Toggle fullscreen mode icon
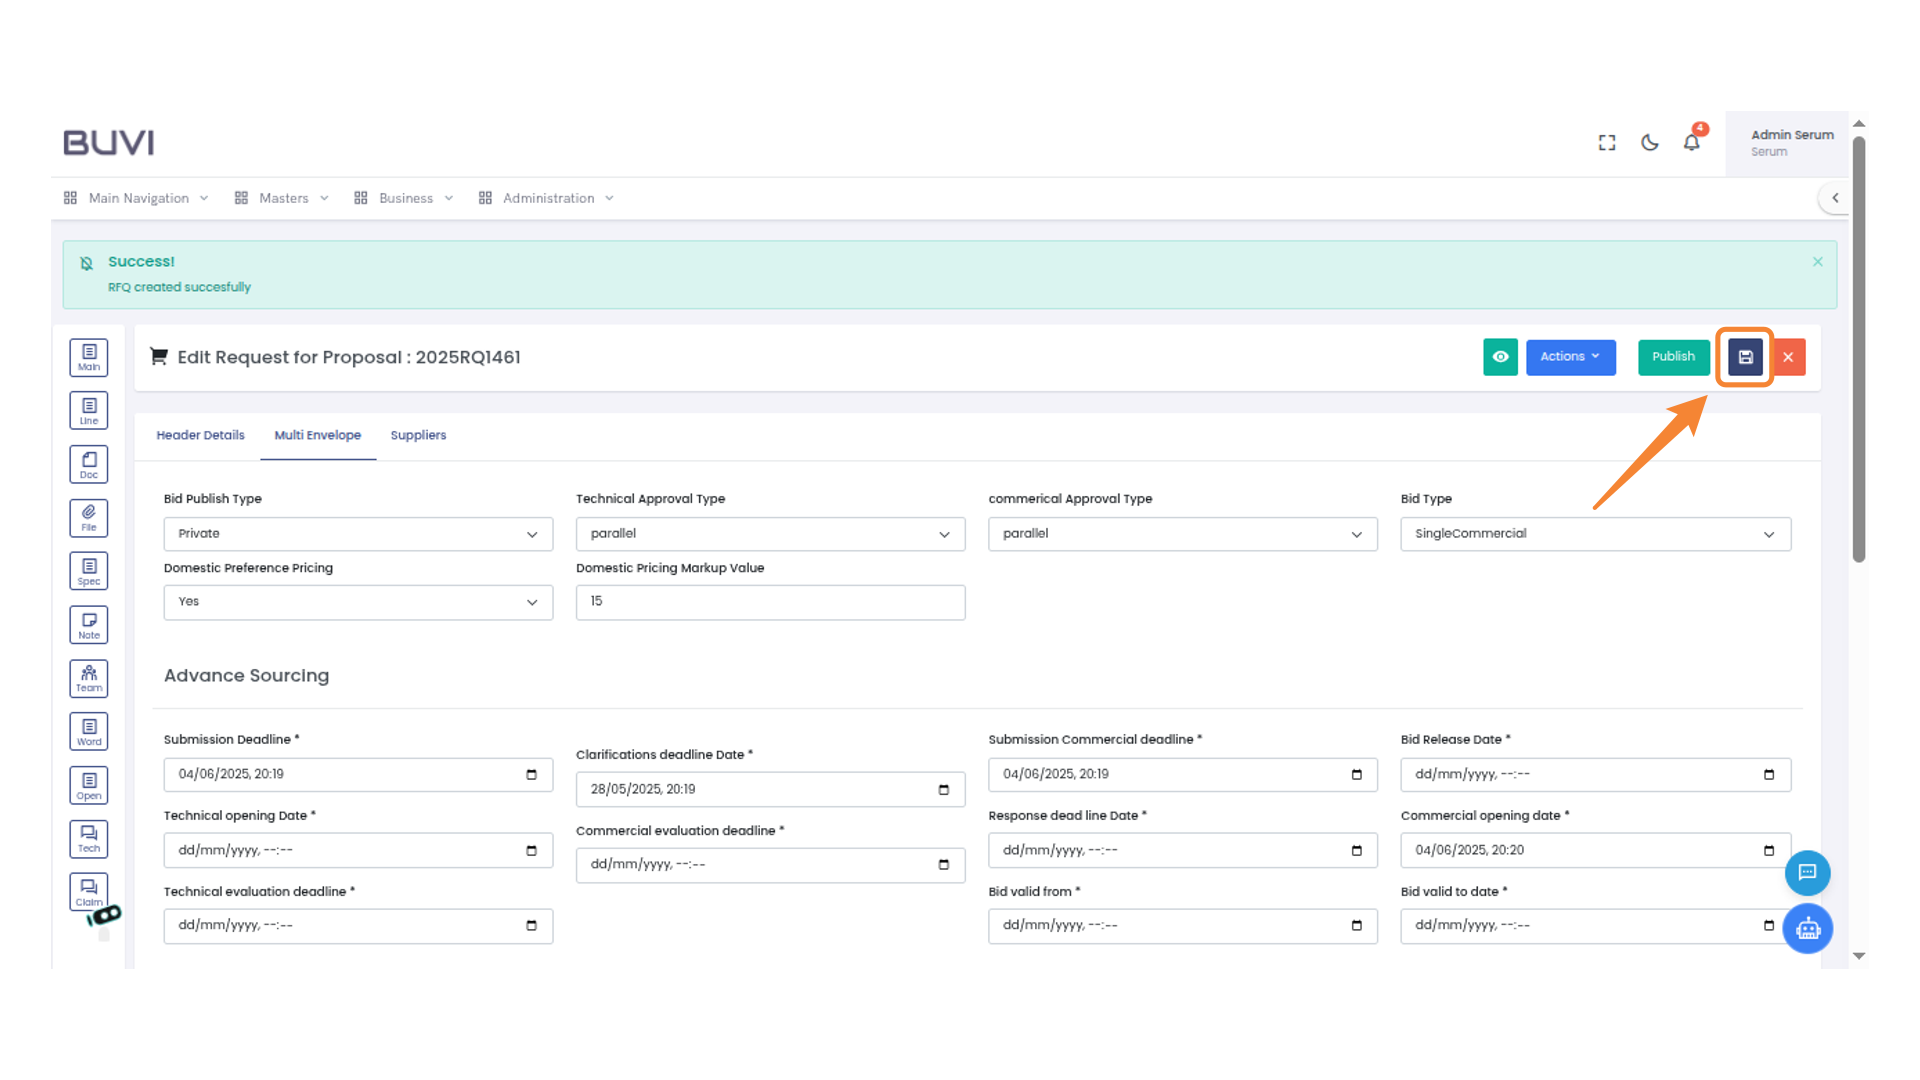Image resolution: width=1920 pixels, height=1080 pixels. 1607,143
